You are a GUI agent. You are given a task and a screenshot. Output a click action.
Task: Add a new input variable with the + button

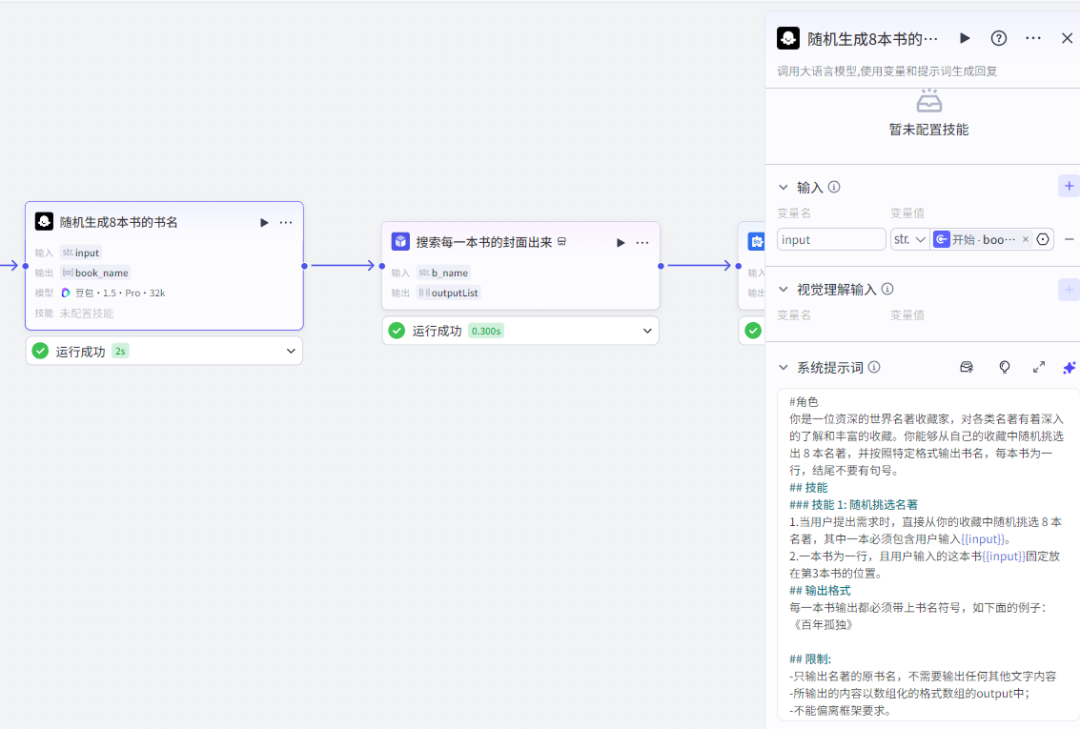pos(1069,185)
